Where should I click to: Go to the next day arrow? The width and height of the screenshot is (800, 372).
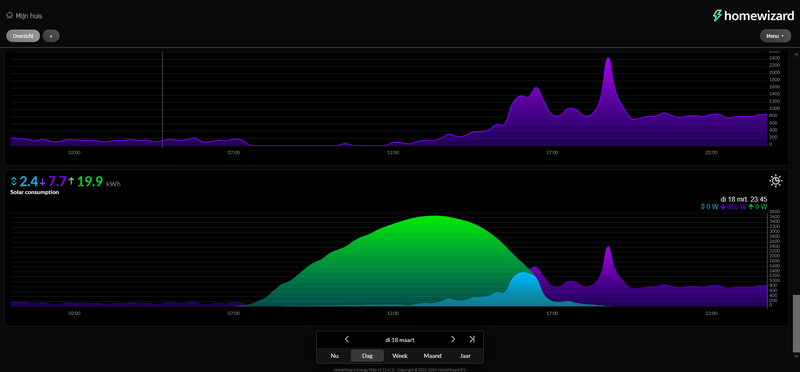pyautogui.click(x=453, y=339)
